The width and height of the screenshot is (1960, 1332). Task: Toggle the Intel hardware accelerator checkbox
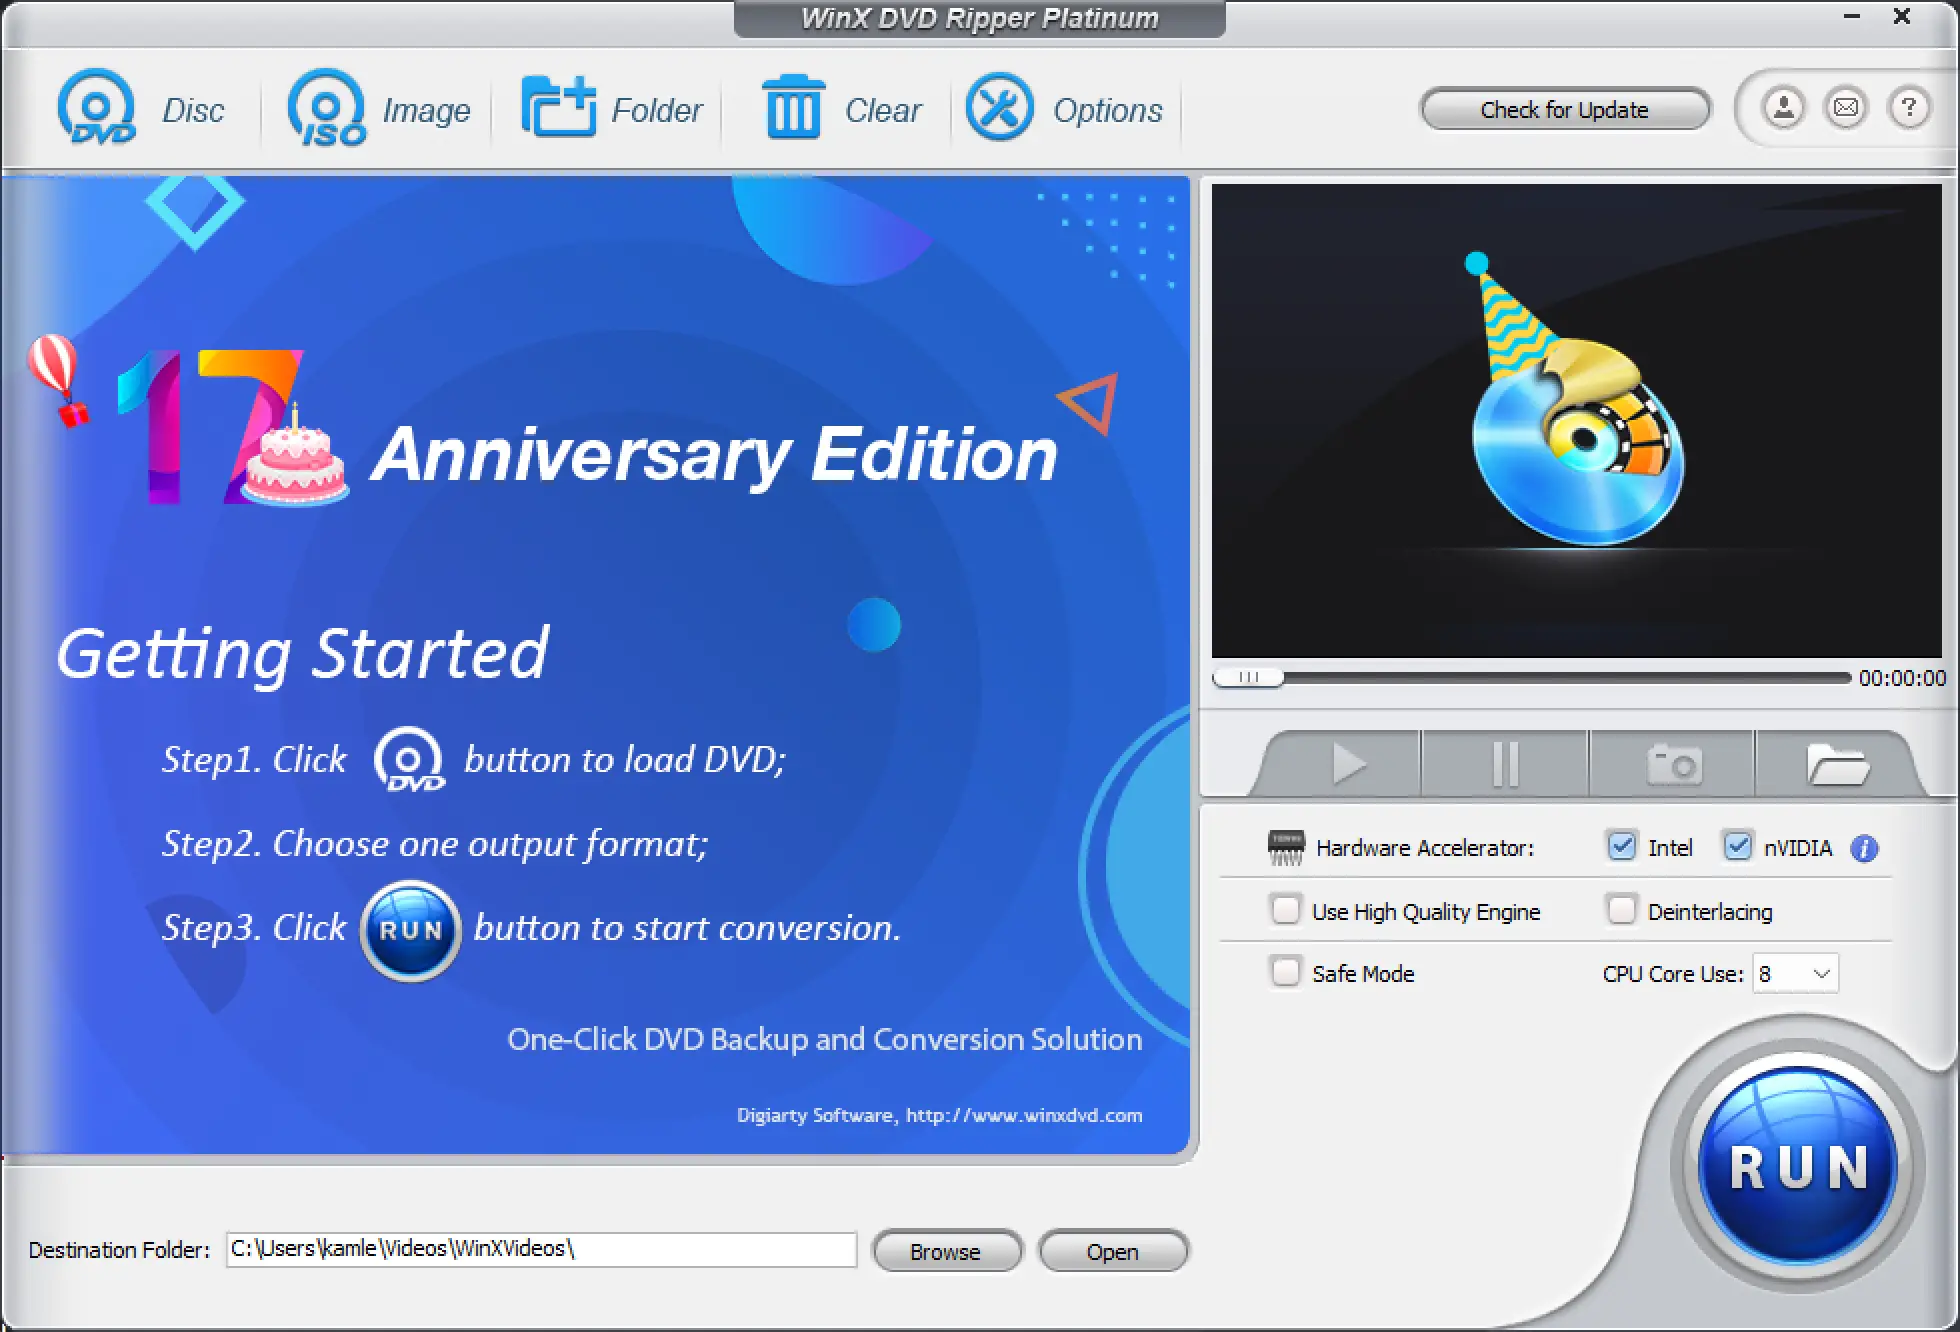pos(1621,846)
